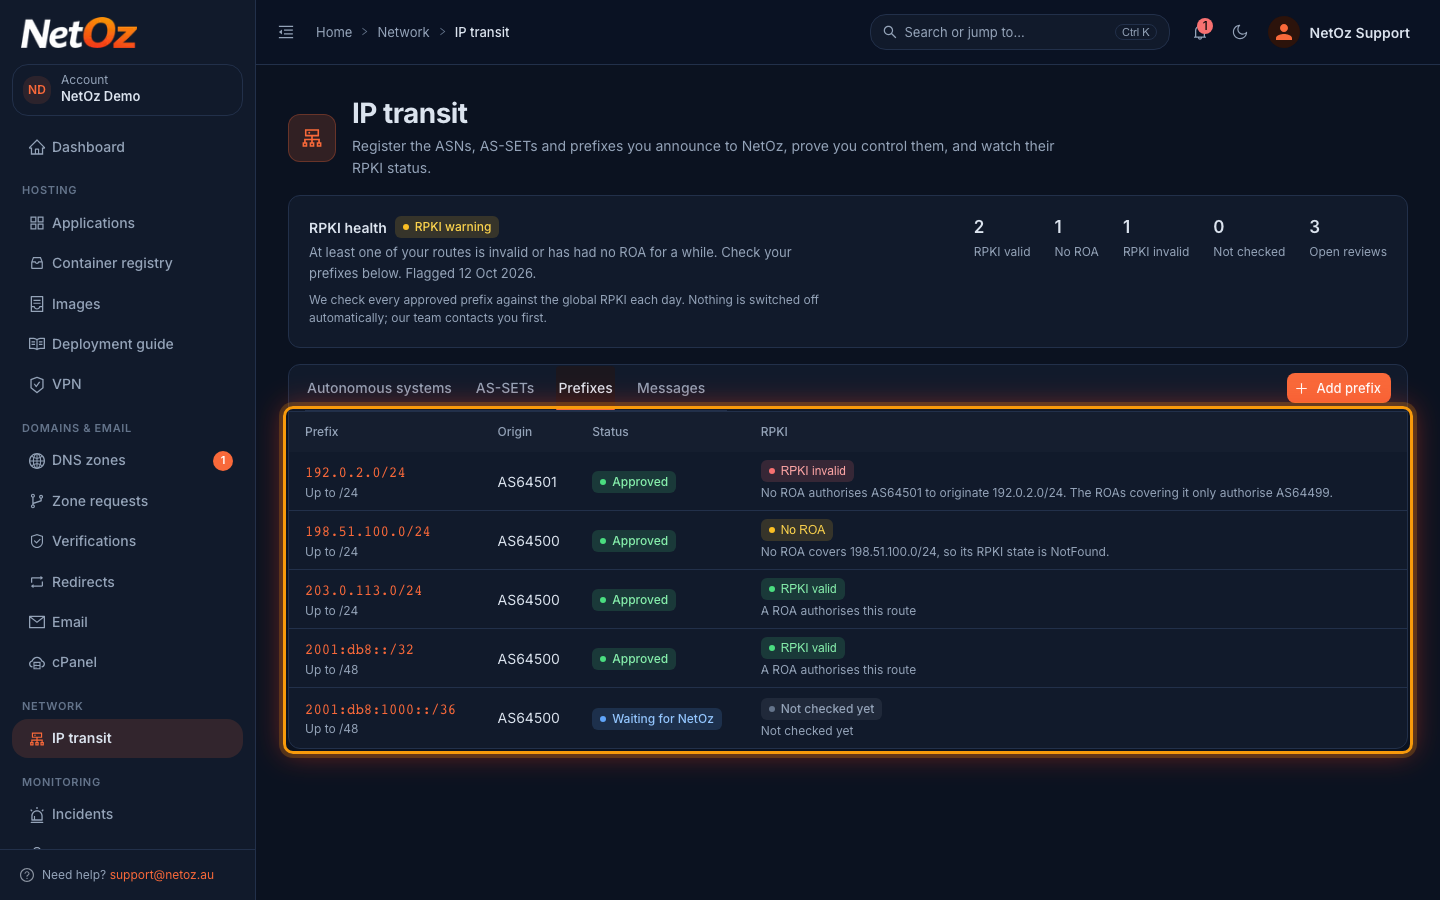Open the VPN page
The image size is (1440, 900).
point(127,384)
